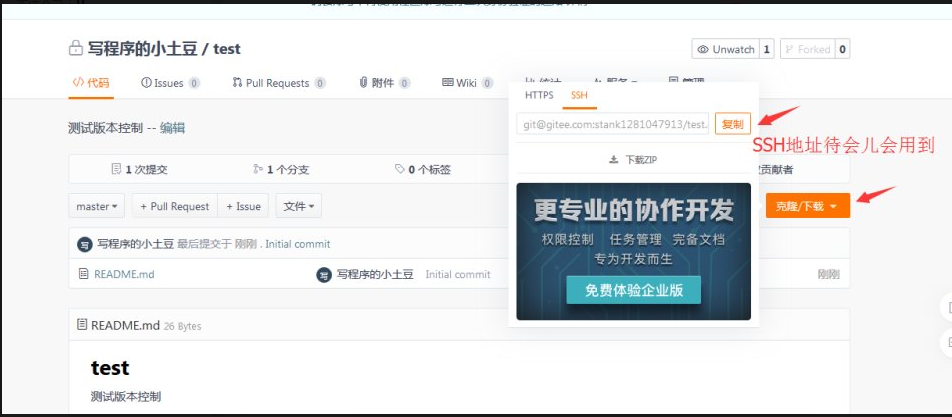Viewport: 952px width, 417px height.
Task: Click the 复制 button to copy SSH address
Action: (733, 124)
